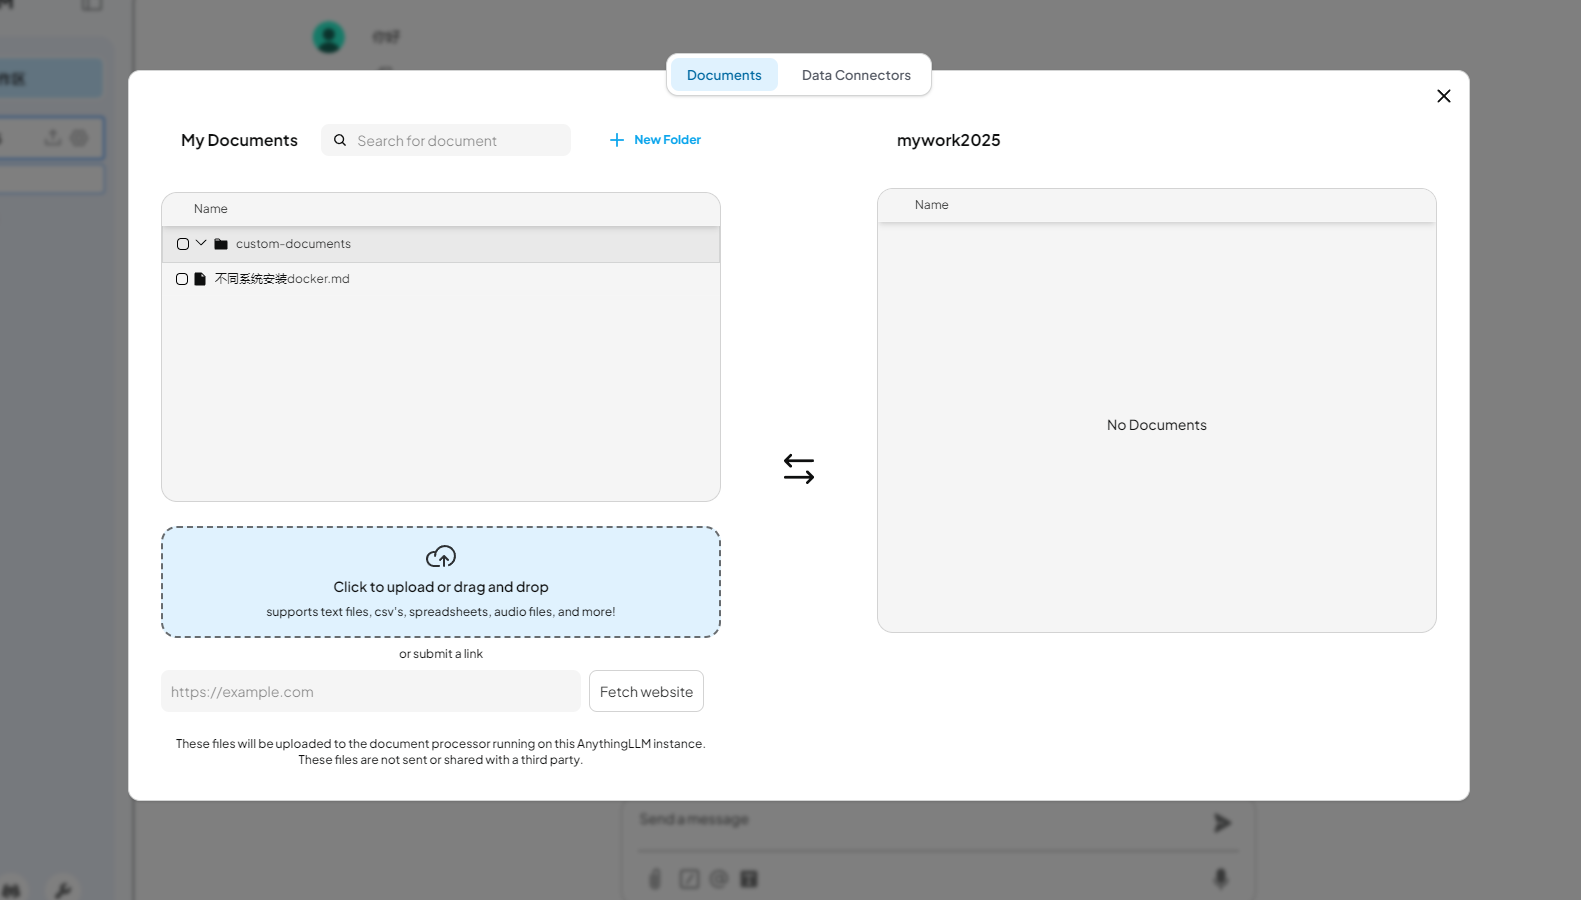This screenshot has width=1581, height=900.
Task: Click the My Documents heading
Action: tap(239, 140)
